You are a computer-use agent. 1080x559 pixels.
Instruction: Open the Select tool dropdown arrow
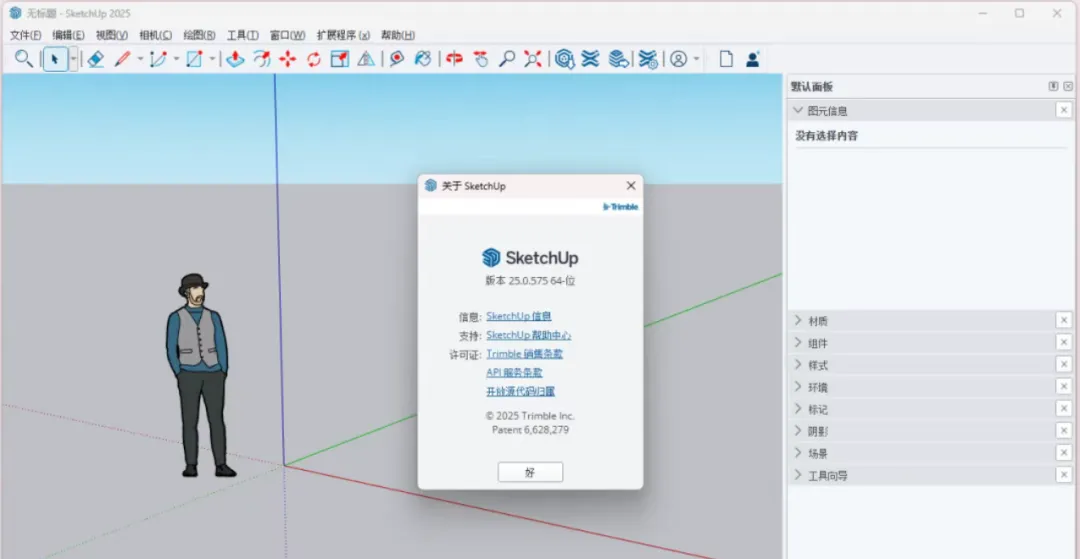[73, 59]
